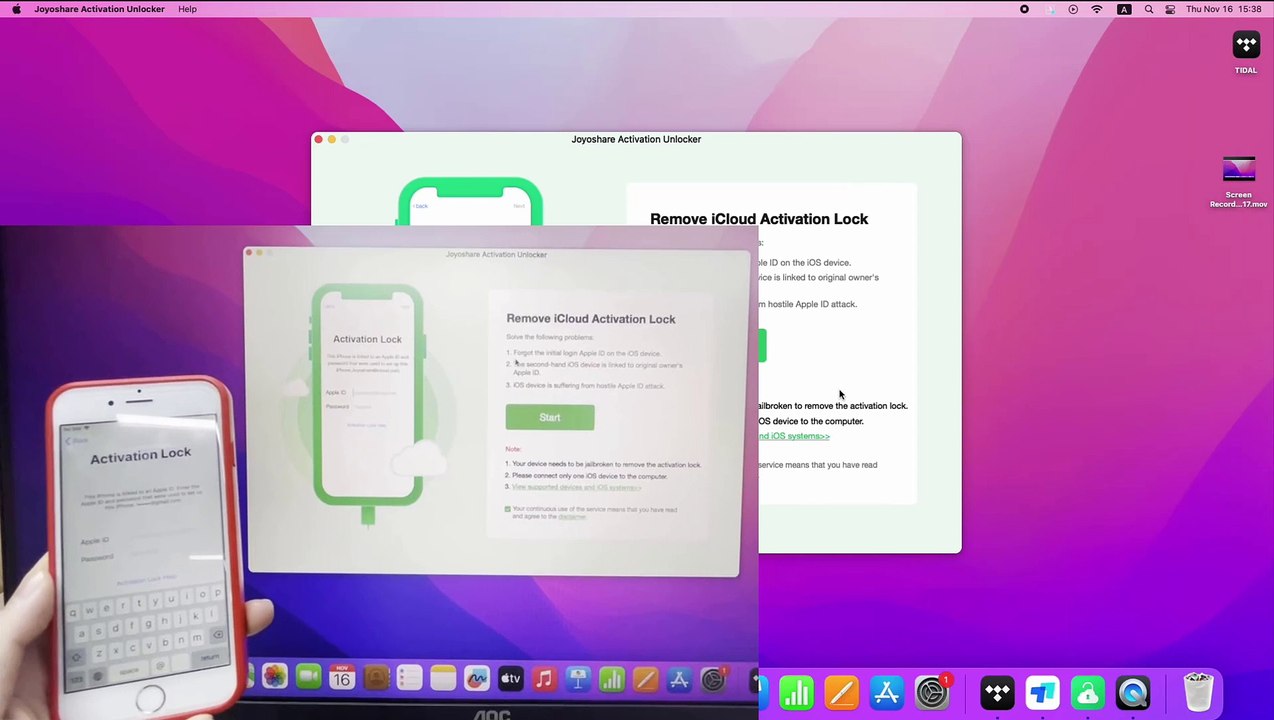Click the 'Remove iCloud Activation Lock' heading
1274x720 pixels.
[x=759, y=219]
